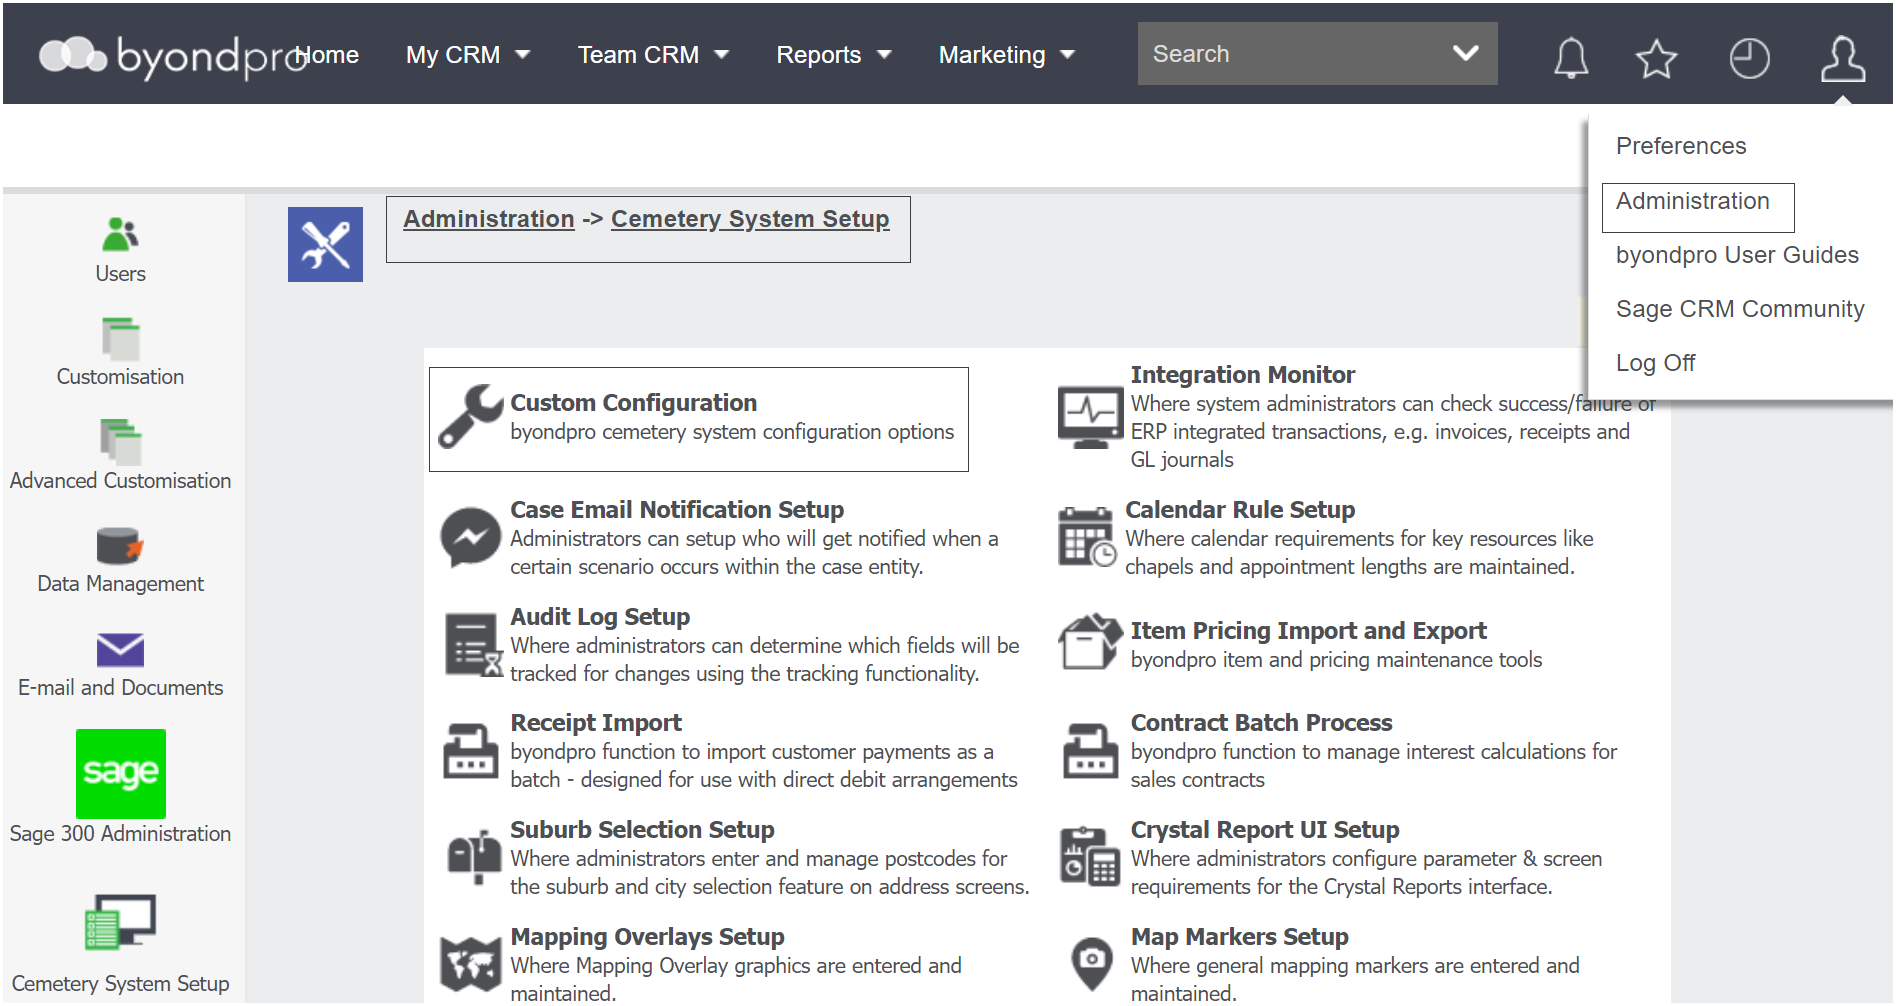The height and width of the screenshot is (1006, 1896).
Task: Click the Item Pricing box icon
Action: pyautogui.click(x=1090, y=642)
